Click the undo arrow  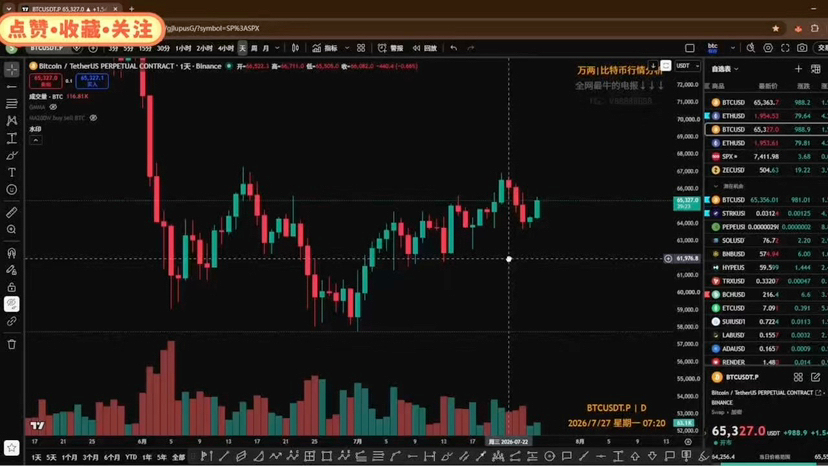(454, 48)
